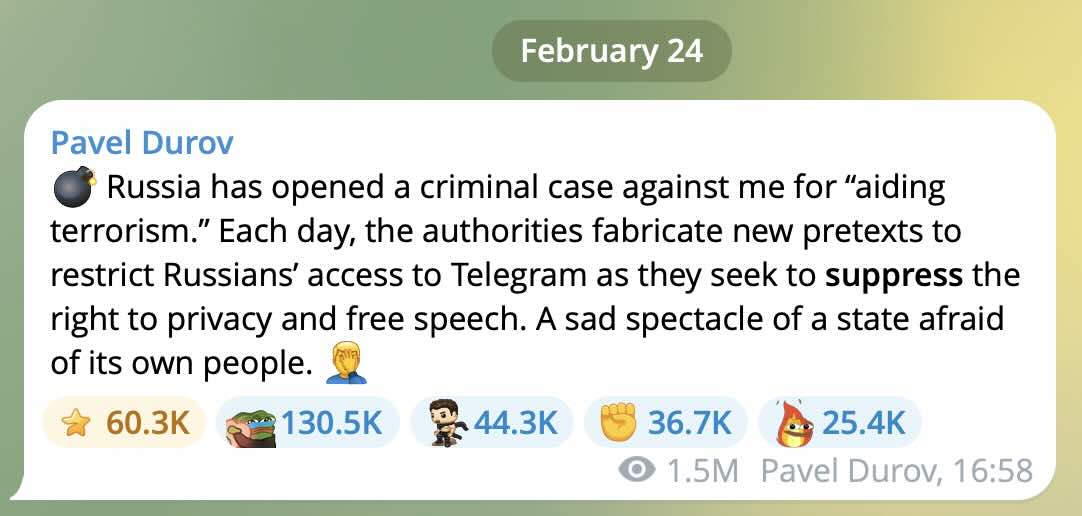Click the 16:58 message timestamp
Viewport: 1082px width, 516px height.
(x=992, y=470)
